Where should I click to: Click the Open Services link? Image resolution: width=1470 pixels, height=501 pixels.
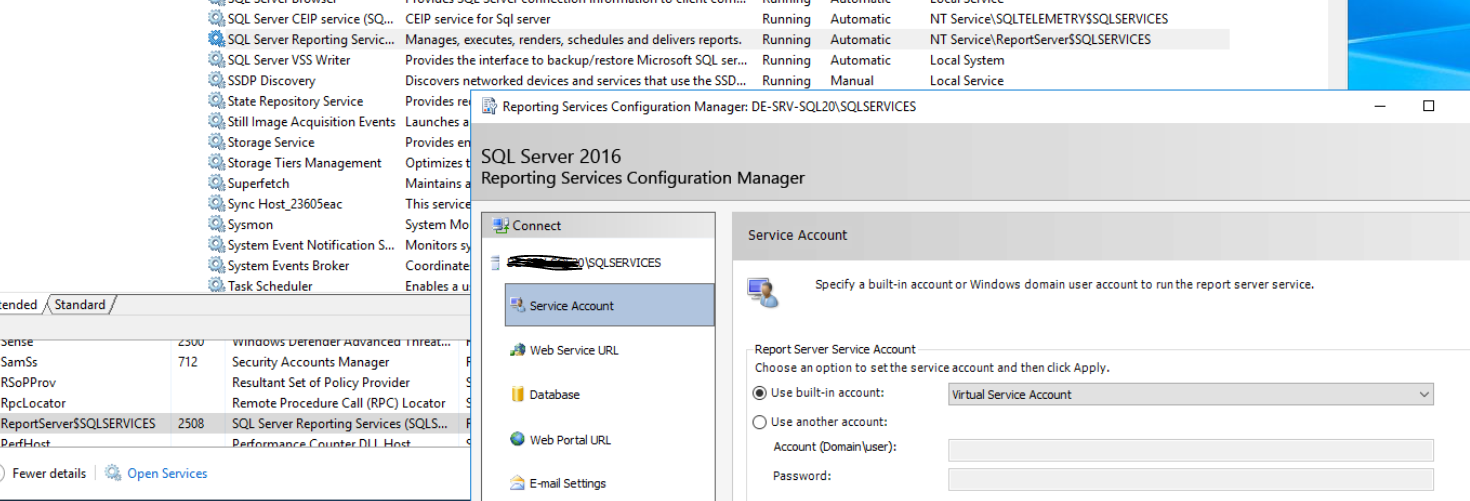tap(167, 473)
